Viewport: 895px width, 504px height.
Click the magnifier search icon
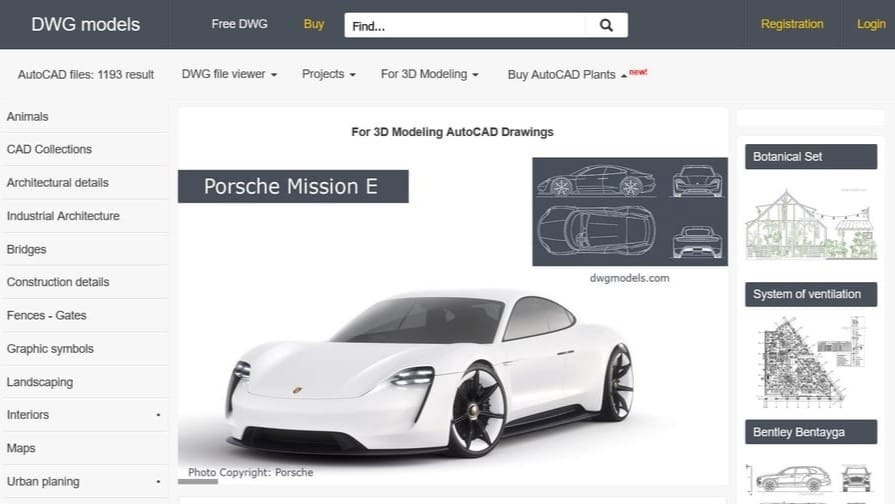tap(606, 25)
